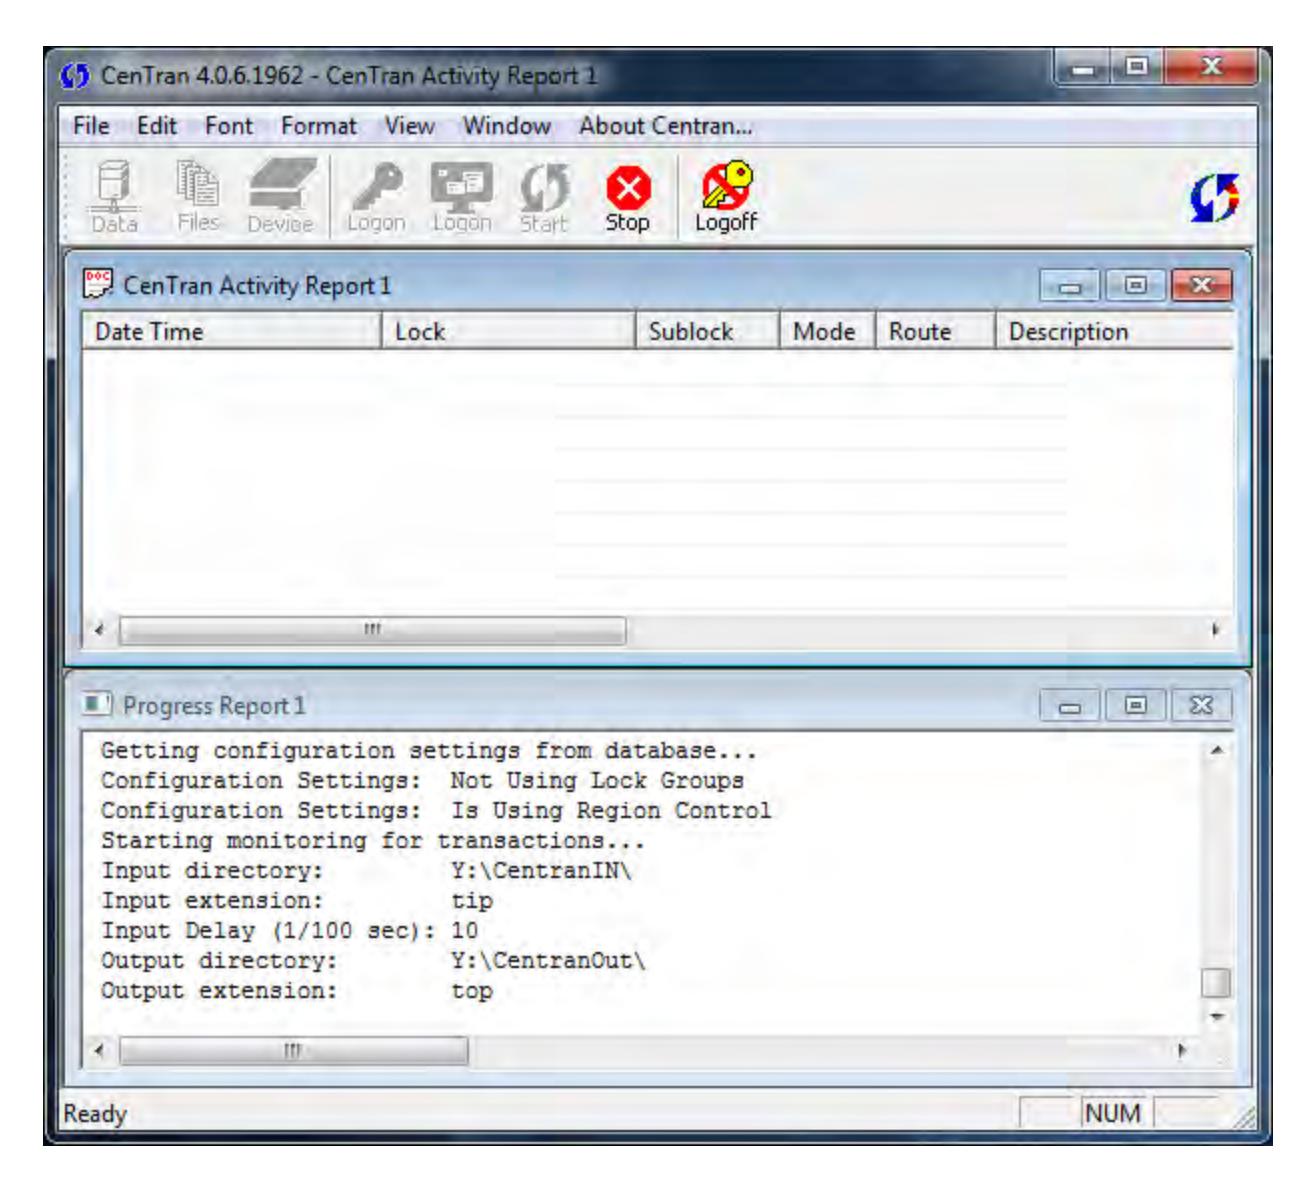Click the Logoff key icon
The width and height of the screenshot is (1311, 1178).
(726, 197)
